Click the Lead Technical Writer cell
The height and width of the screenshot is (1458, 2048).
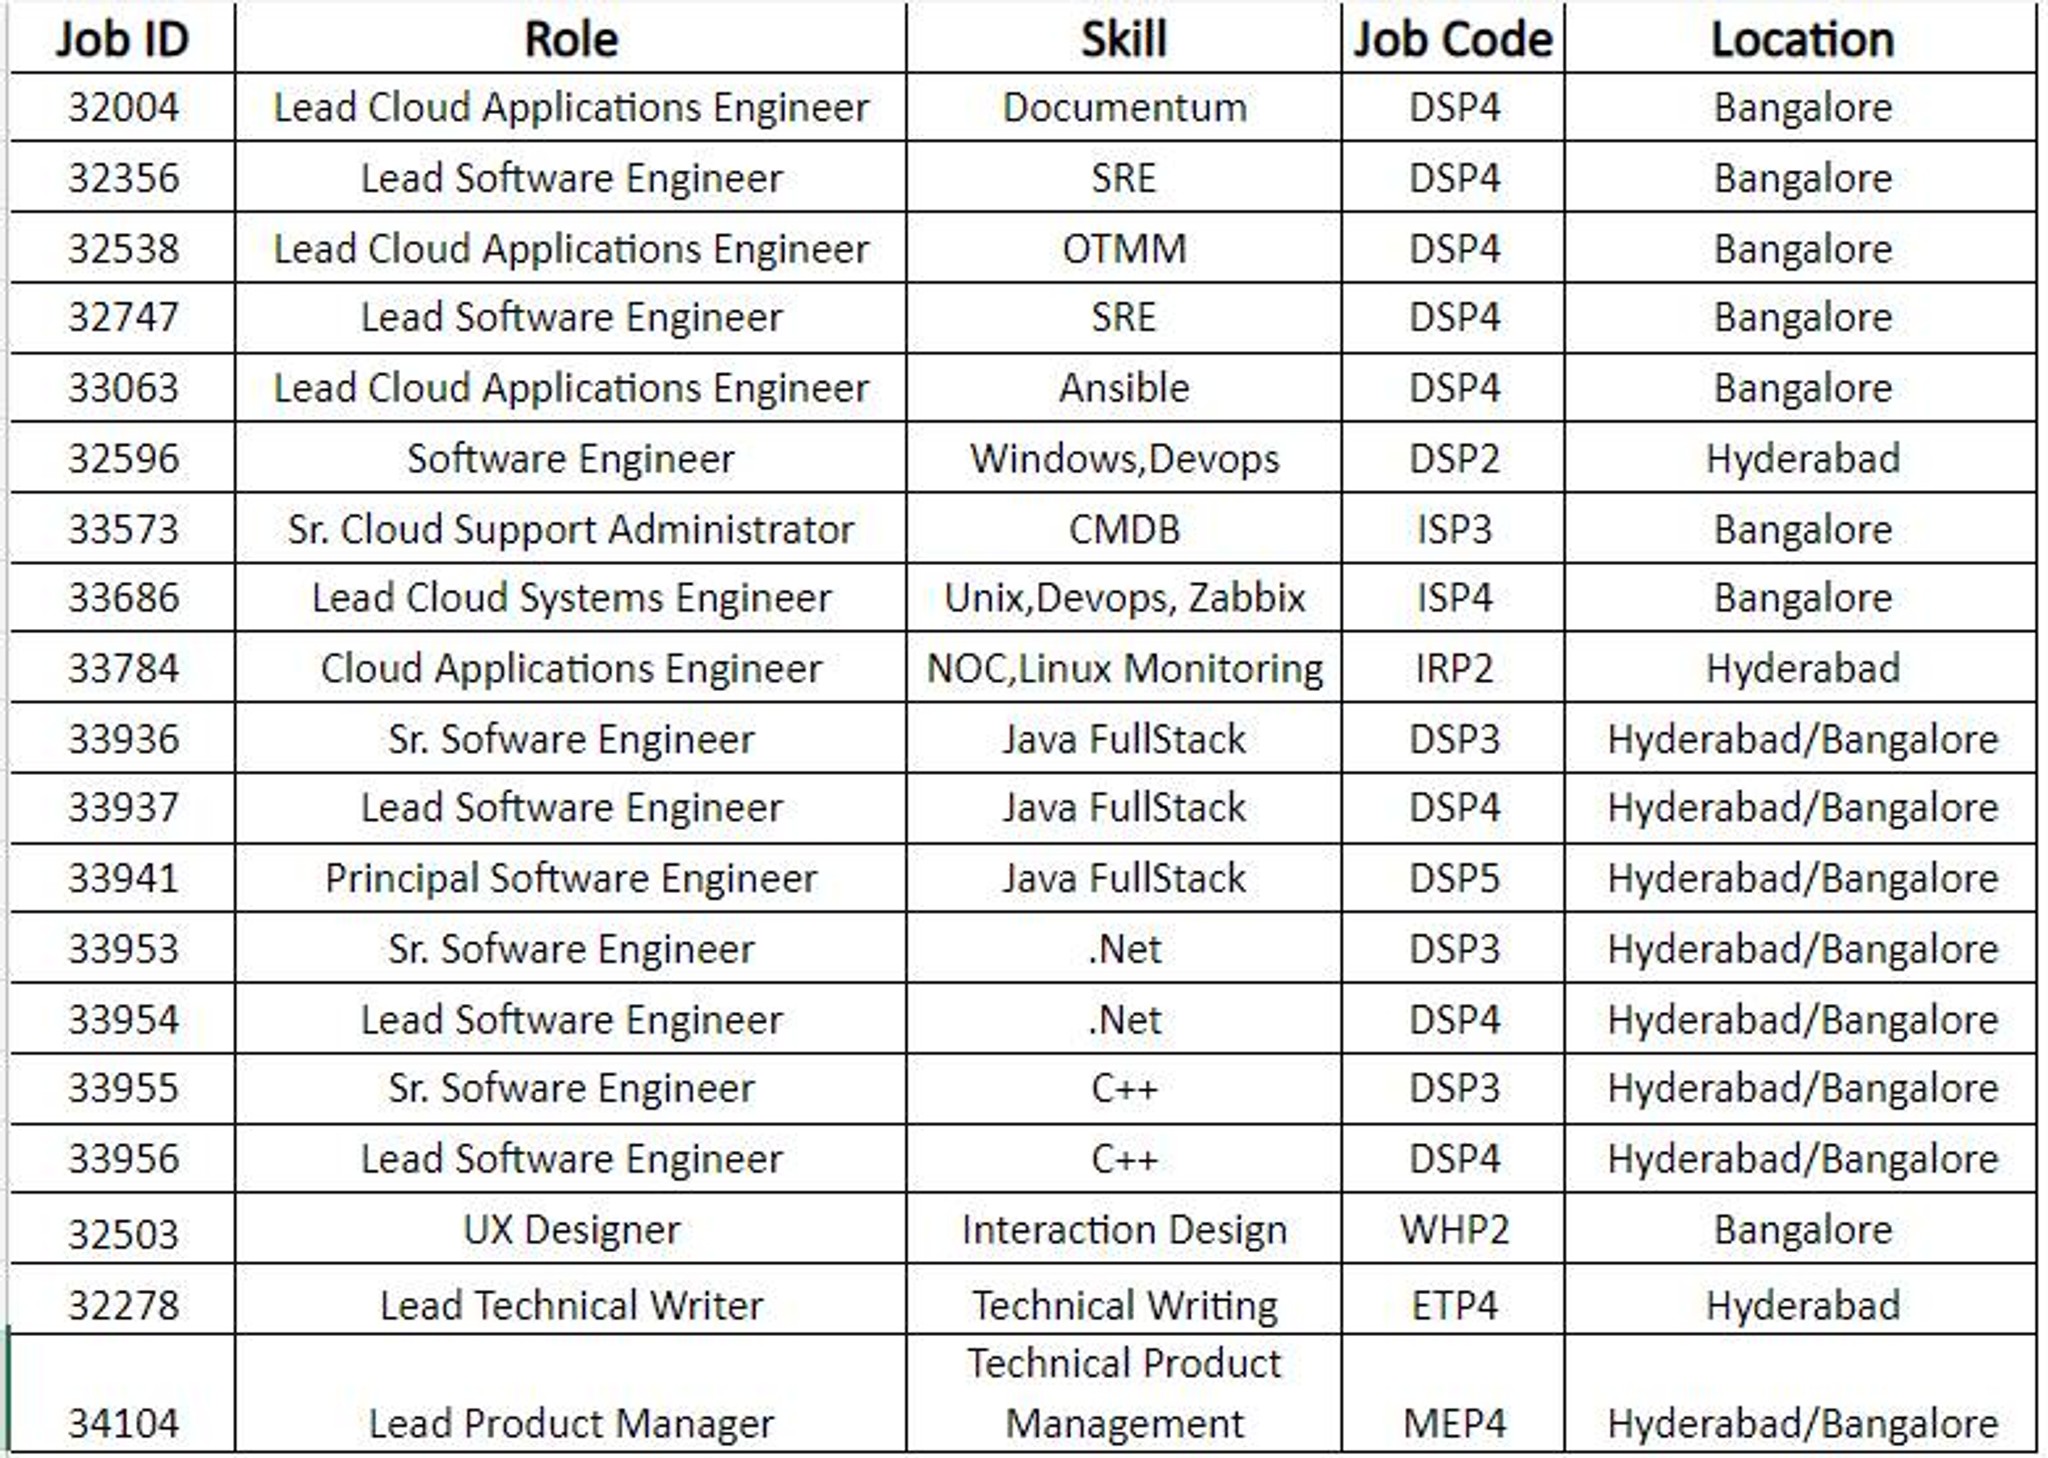coord(570,1304)
